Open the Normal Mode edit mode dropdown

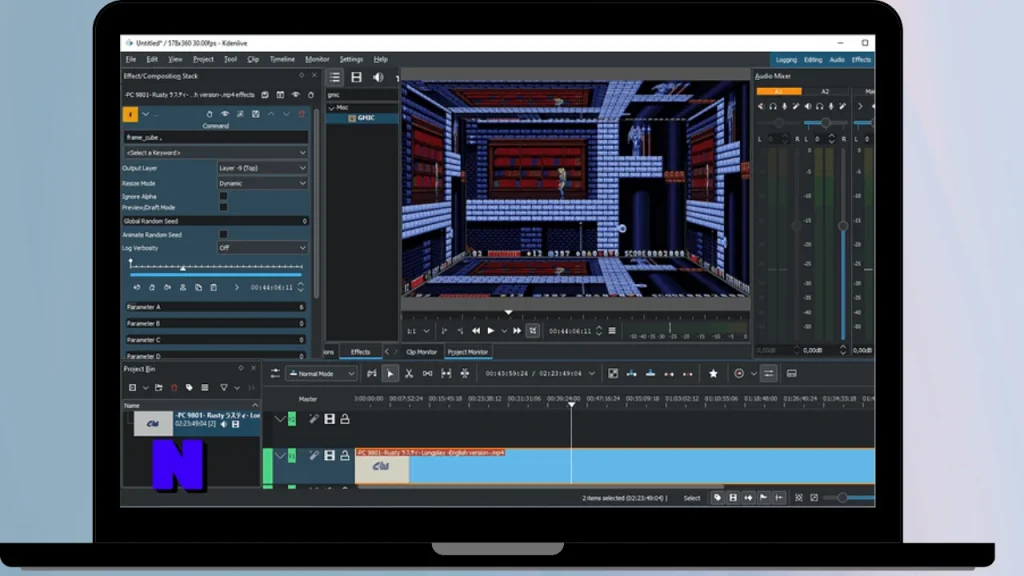(x=321, y=374)
